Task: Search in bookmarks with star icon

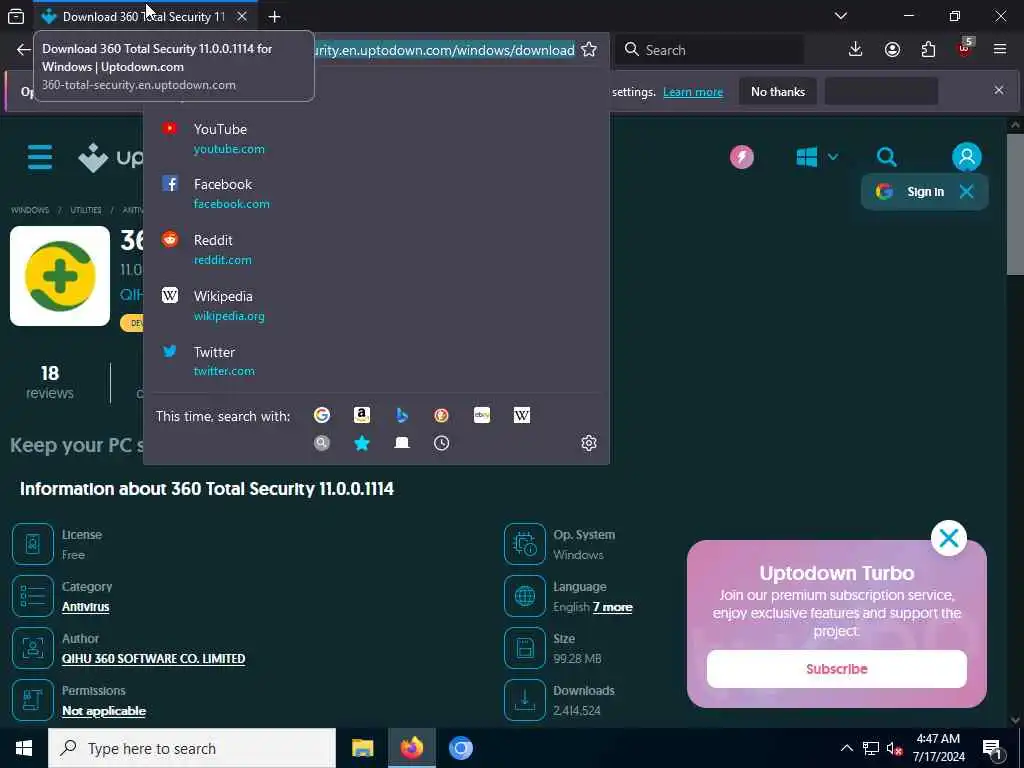Action: (362, 443)
